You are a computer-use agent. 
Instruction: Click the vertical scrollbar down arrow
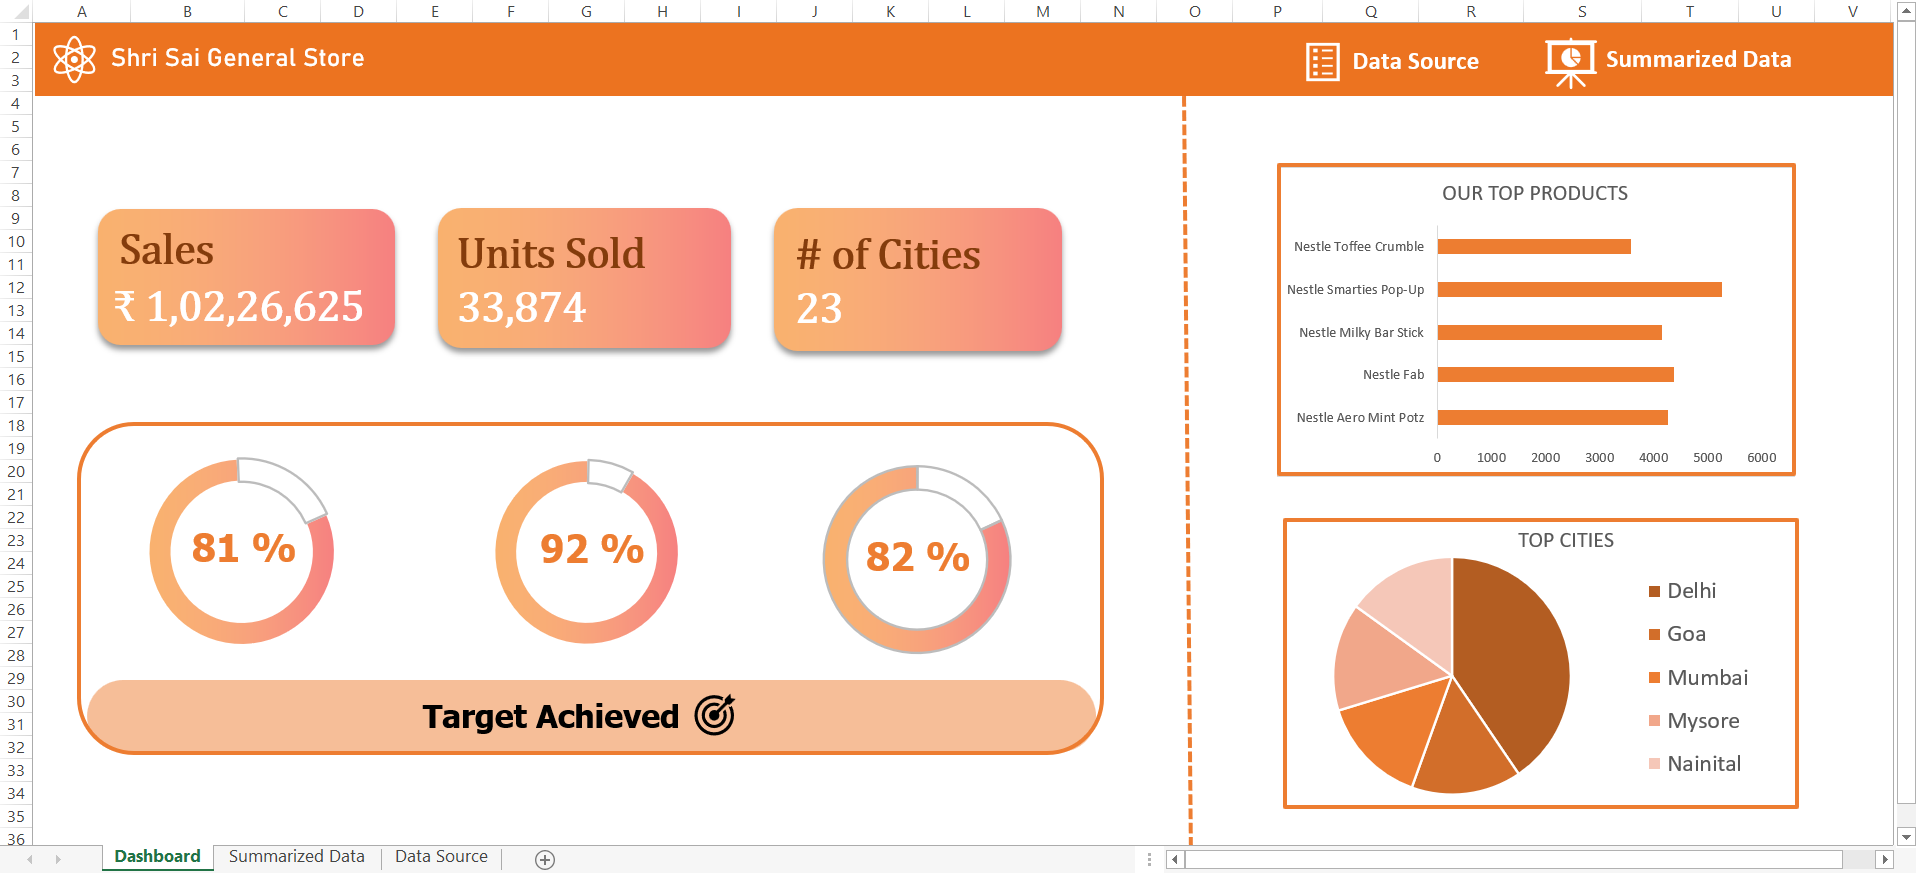(x=1906, y=837)
